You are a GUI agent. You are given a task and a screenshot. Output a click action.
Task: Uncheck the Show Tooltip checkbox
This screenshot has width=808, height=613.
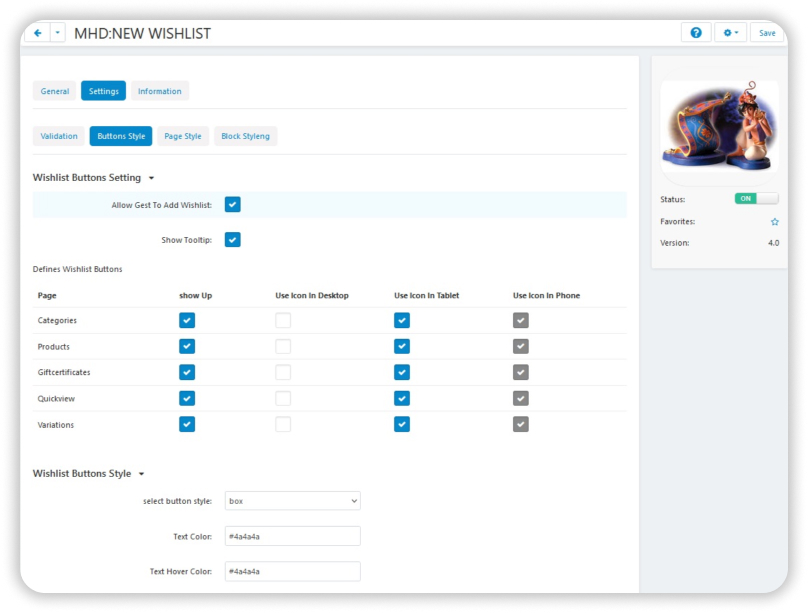point(233,240)
